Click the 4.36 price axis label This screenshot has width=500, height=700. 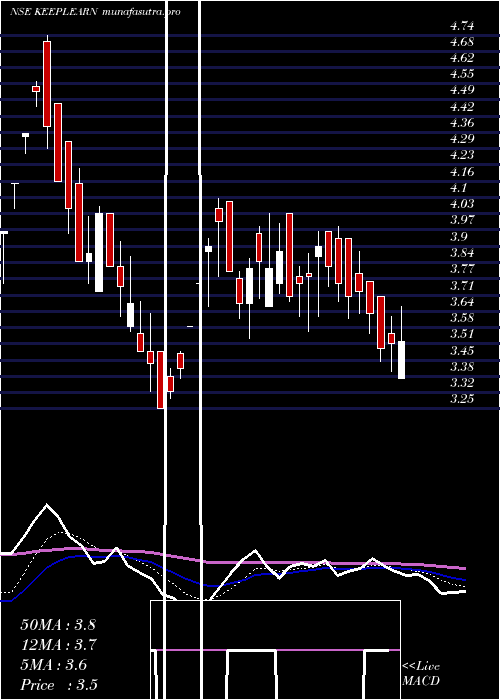click(x=462, y=123)
